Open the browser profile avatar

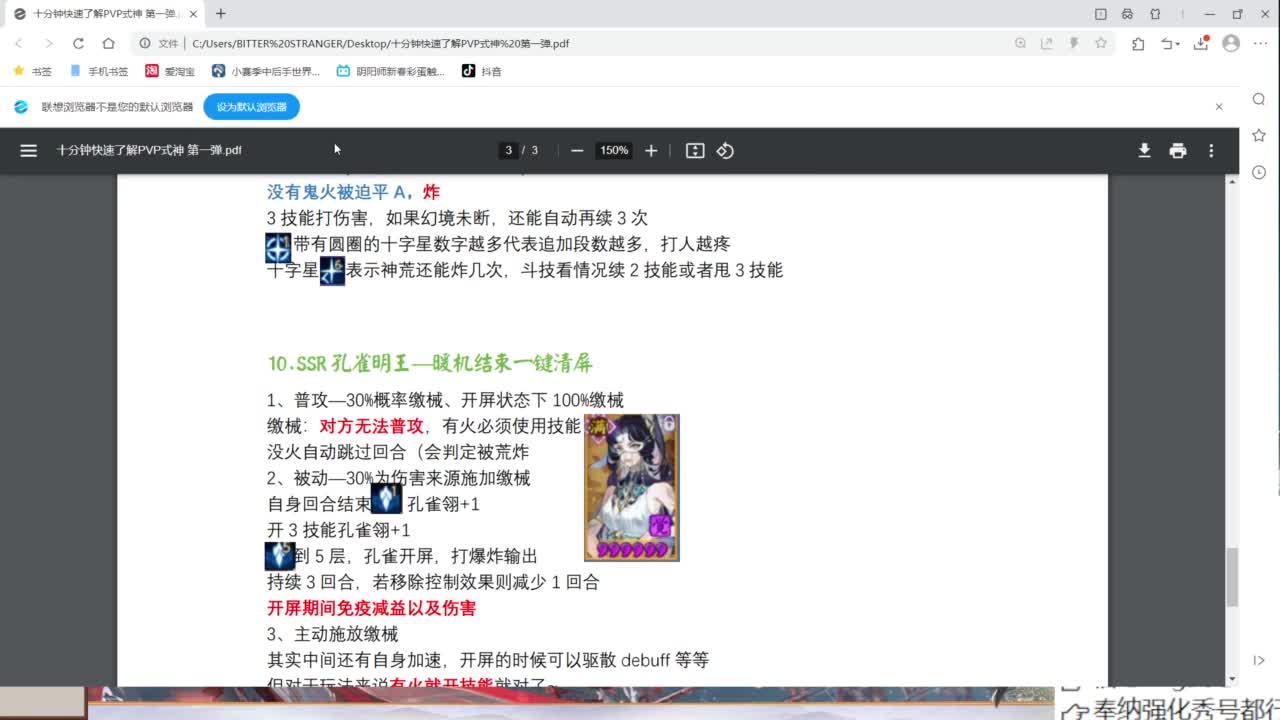[x=1232, y=44]
